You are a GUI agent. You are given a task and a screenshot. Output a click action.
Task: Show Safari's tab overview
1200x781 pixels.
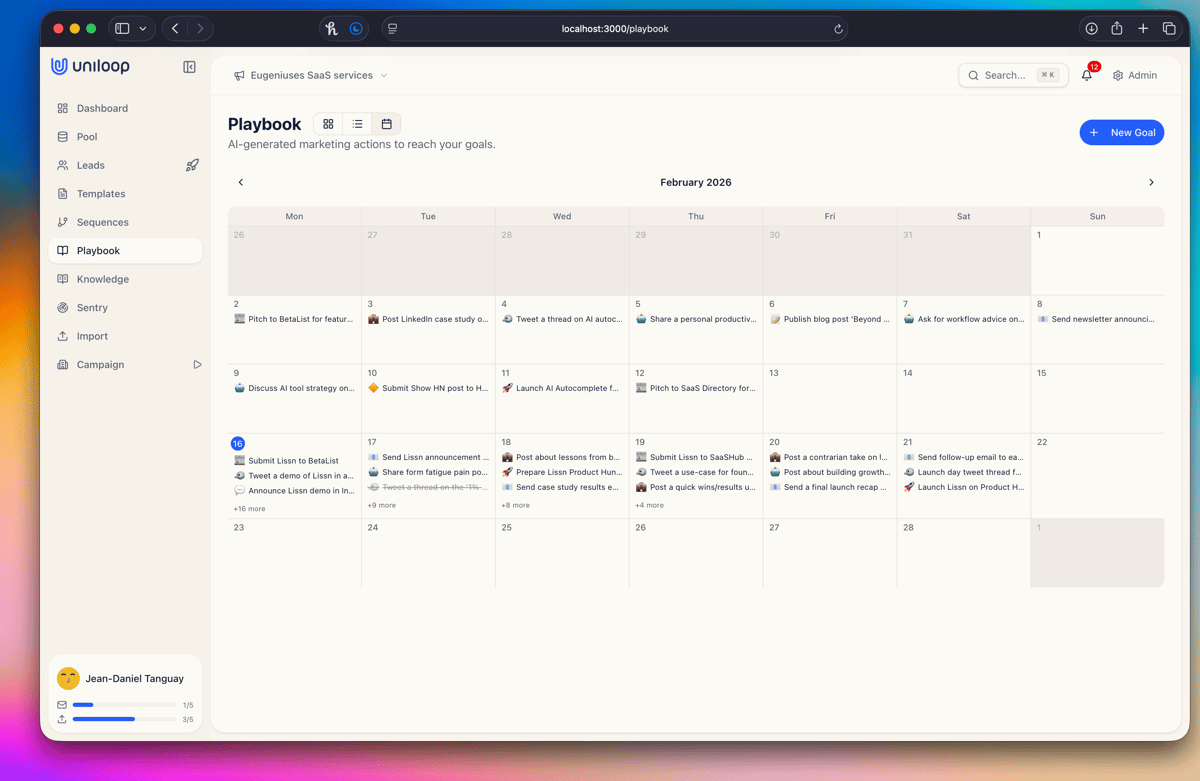coord(1169,29)
